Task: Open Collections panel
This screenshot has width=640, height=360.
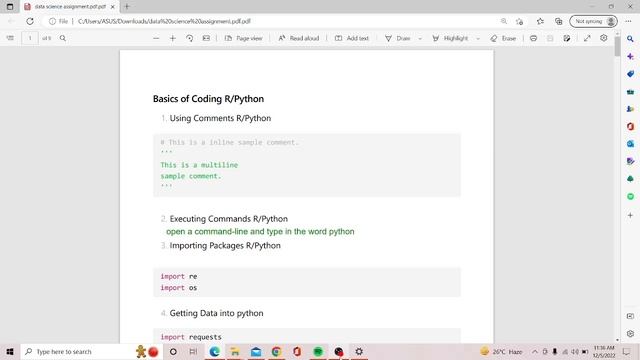Action: tap(559, 21)
